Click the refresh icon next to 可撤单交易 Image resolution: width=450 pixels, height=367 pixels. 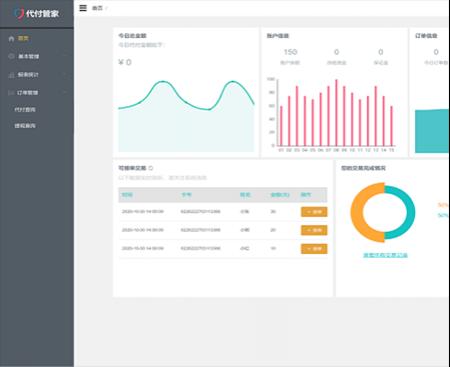pos(151,168)
